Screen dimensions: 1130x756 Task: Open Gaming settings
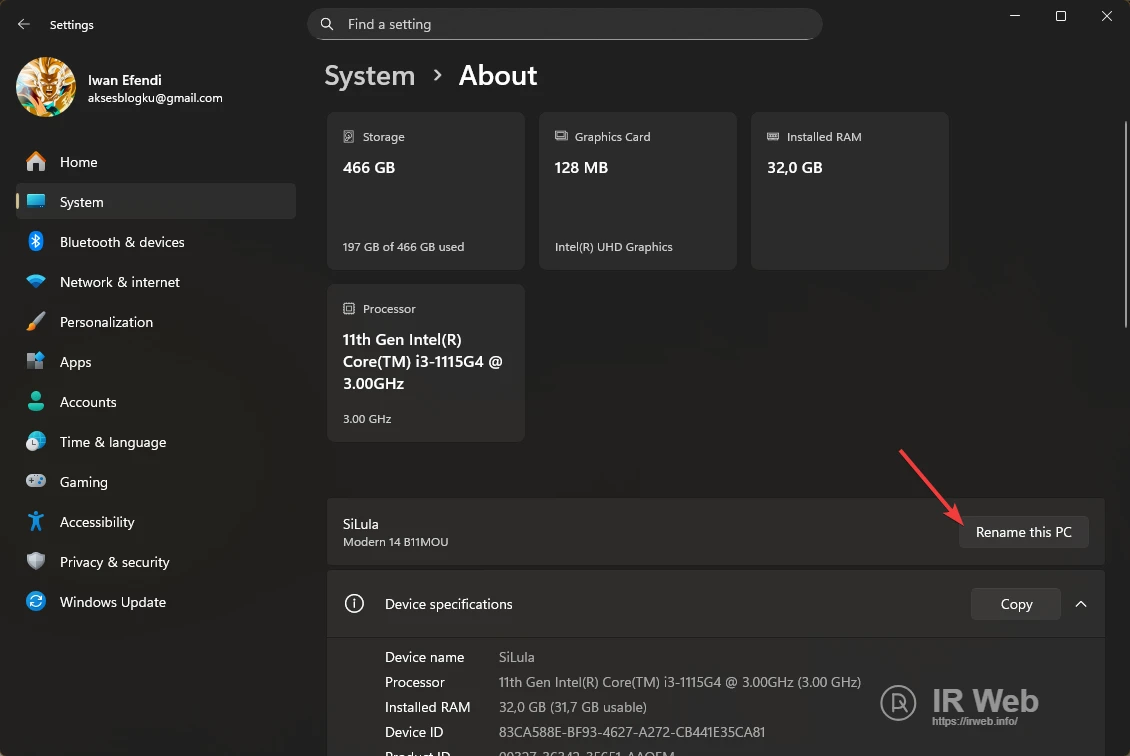156,481
